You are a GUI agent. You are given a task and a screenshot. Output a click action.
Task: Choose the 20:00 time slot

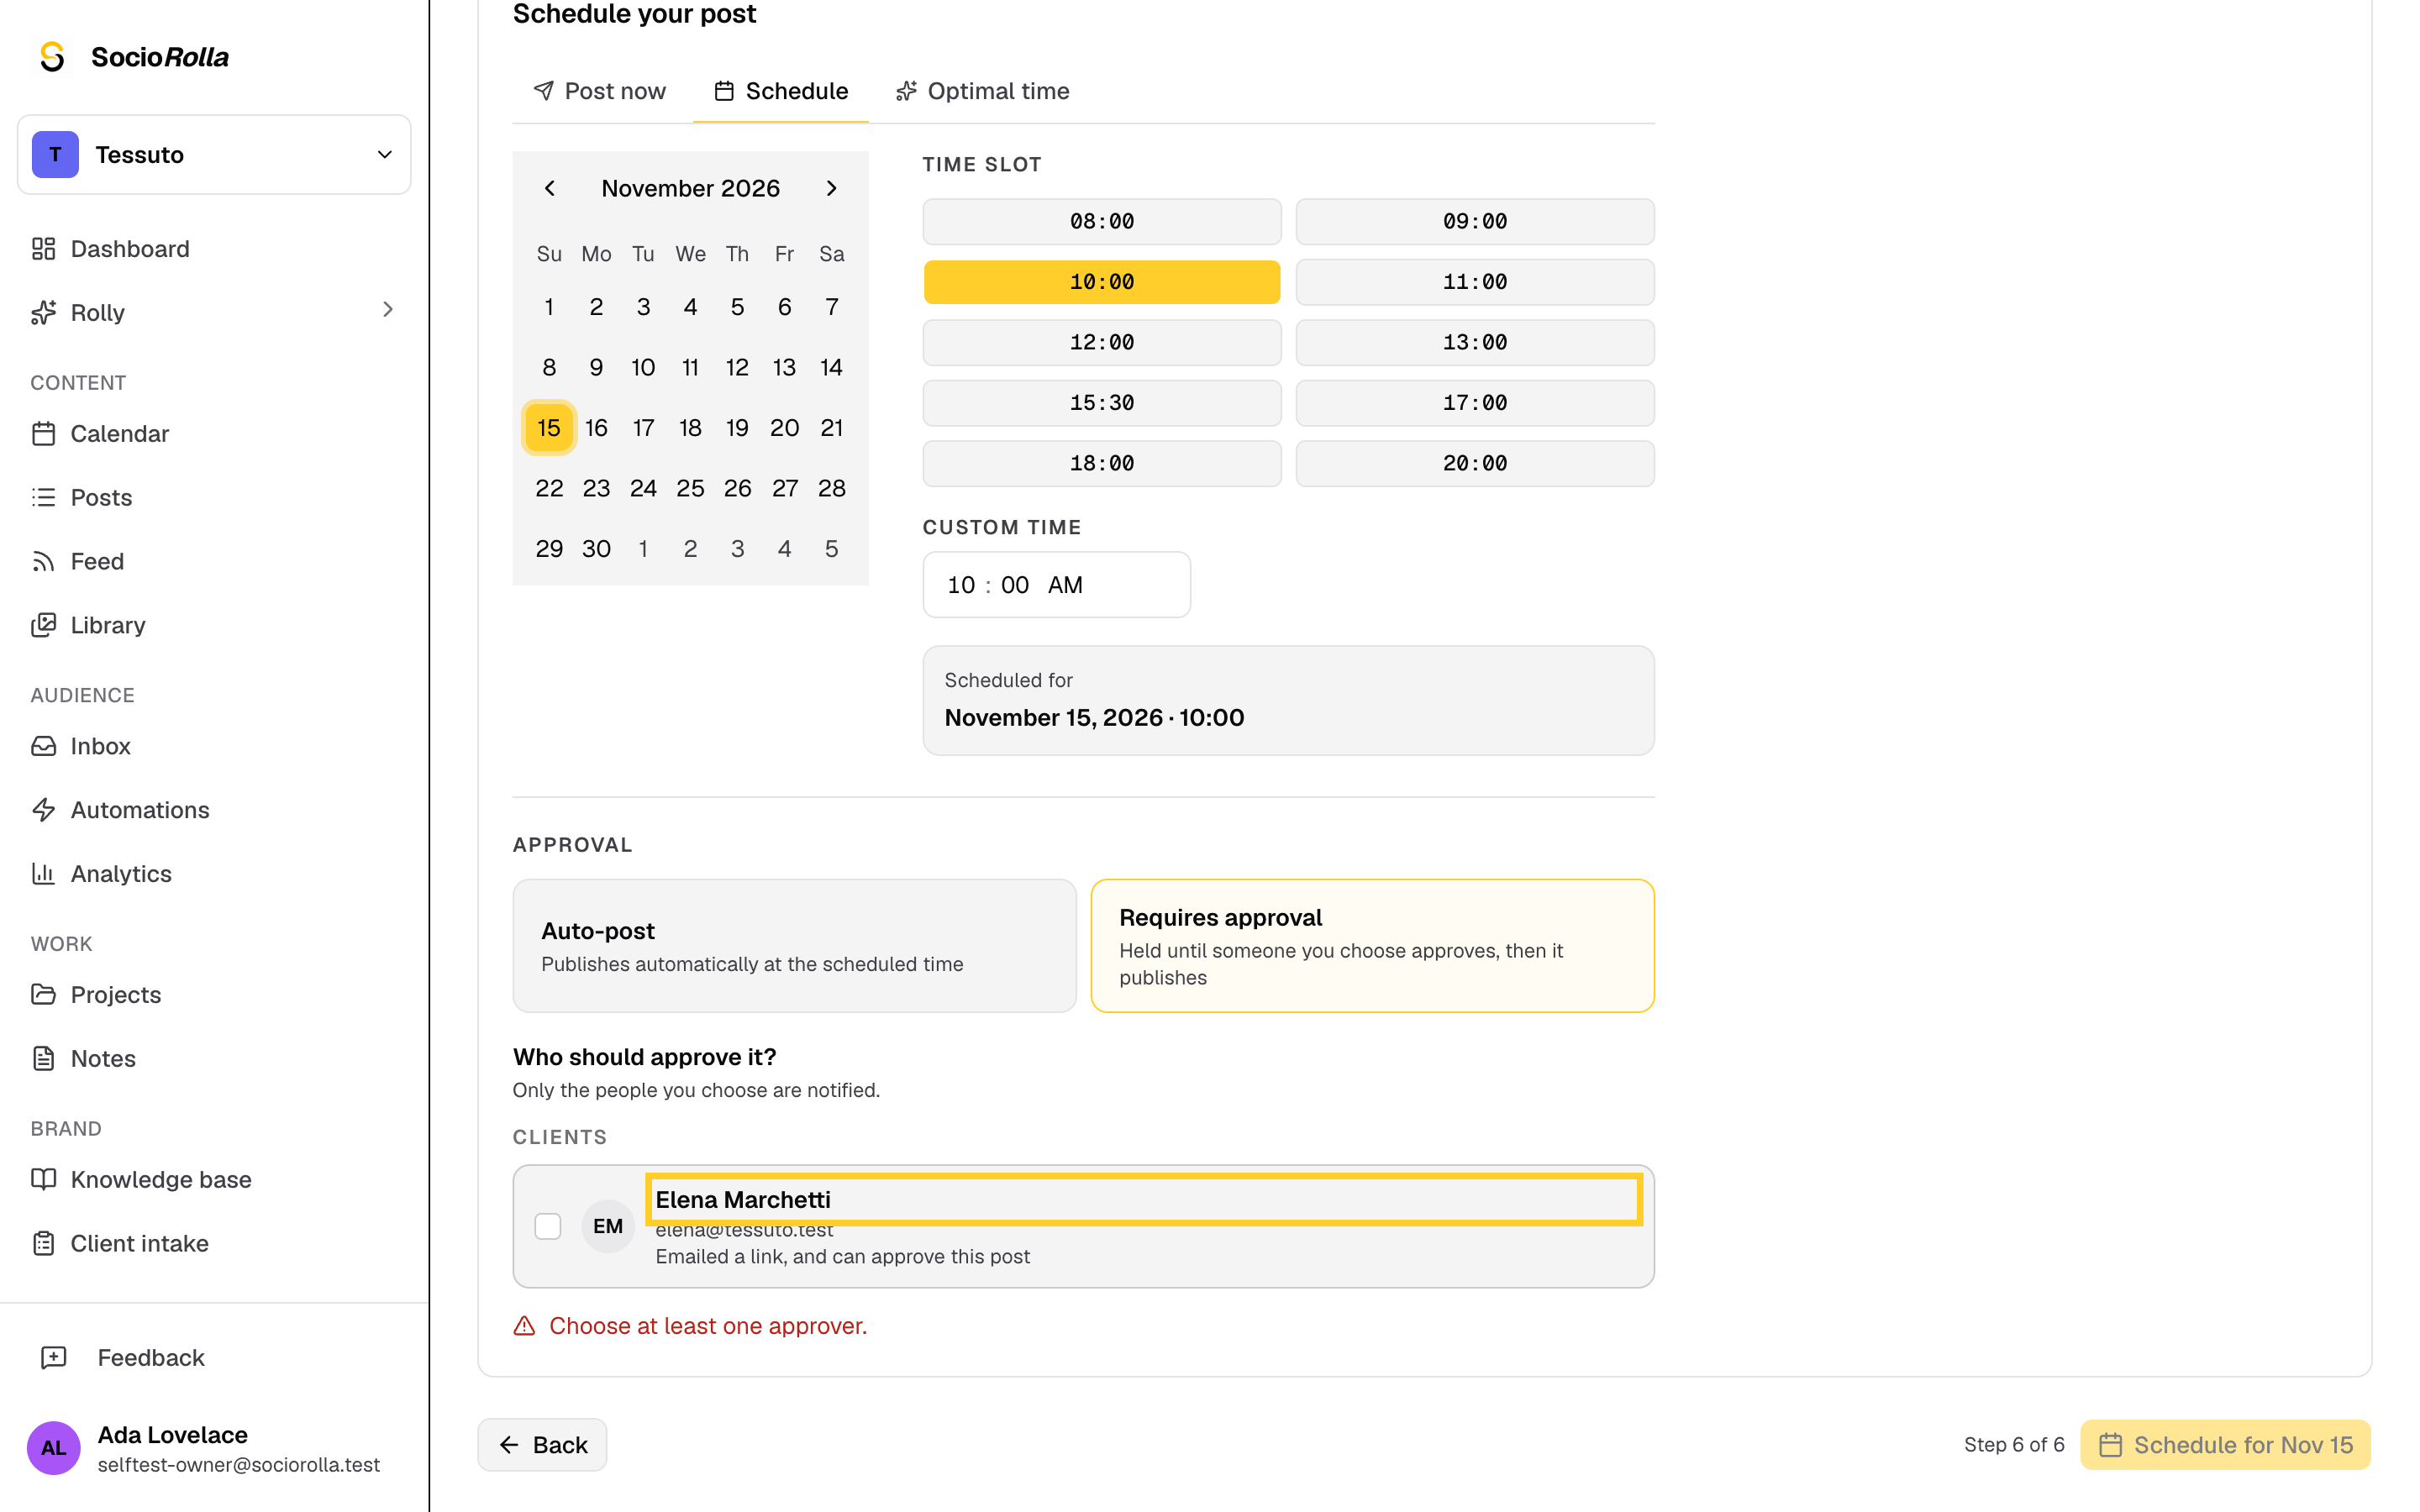coord(1475,463)
